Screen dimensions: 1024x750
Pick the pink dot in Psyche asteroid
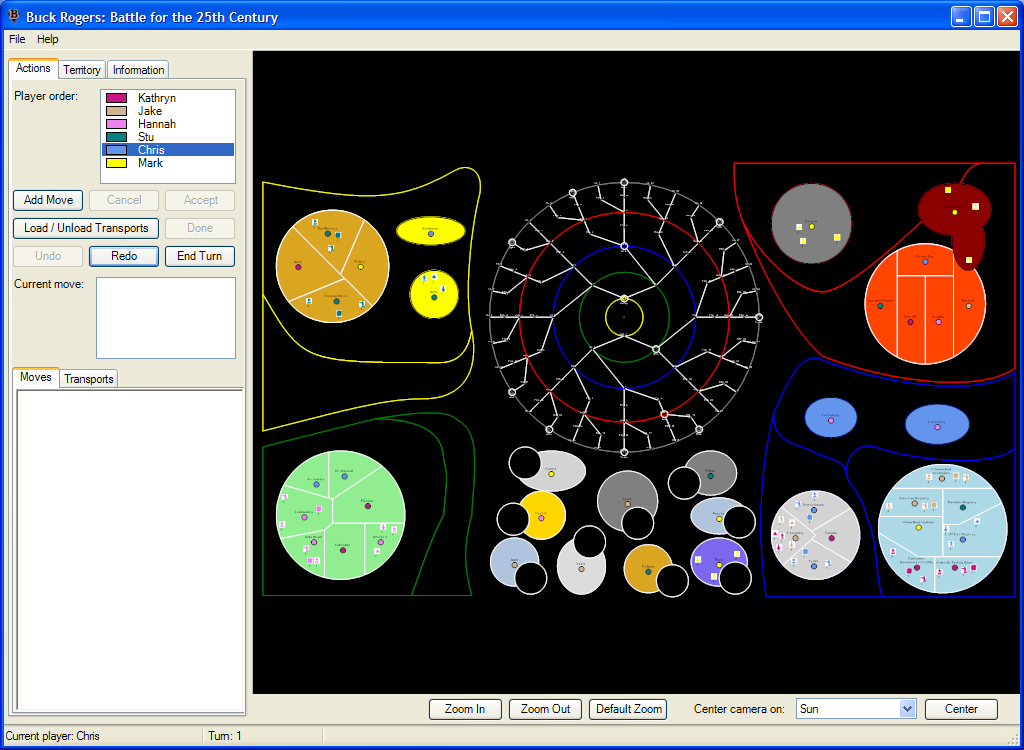541,518
